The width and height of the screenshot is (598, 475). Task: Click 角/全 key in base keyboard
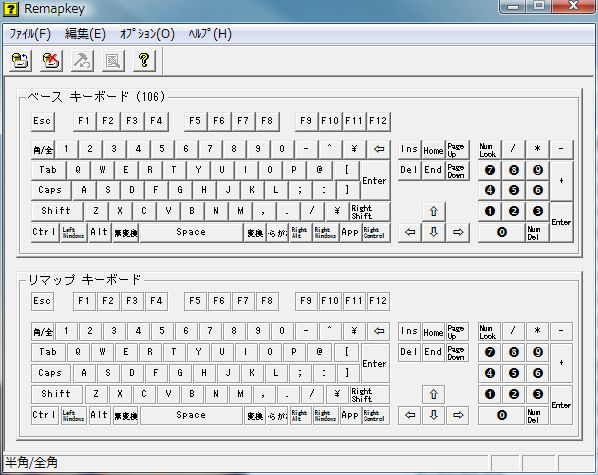(42, 149)
